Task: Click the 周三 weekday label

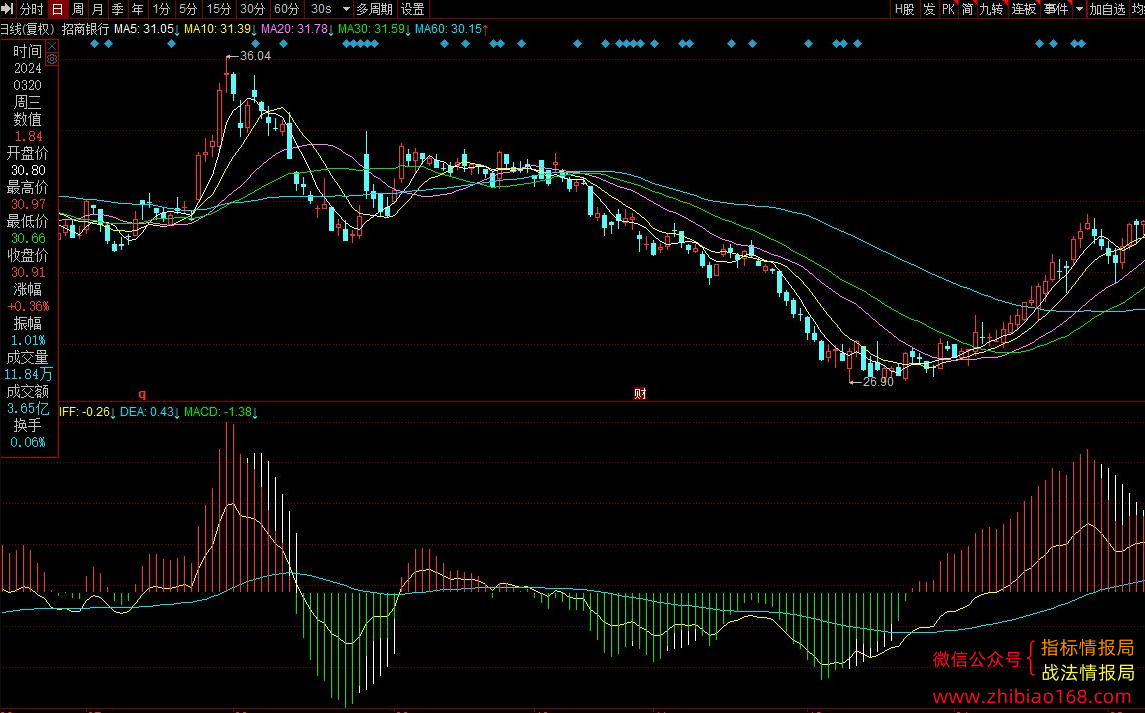Action: [x=28, y=102]
